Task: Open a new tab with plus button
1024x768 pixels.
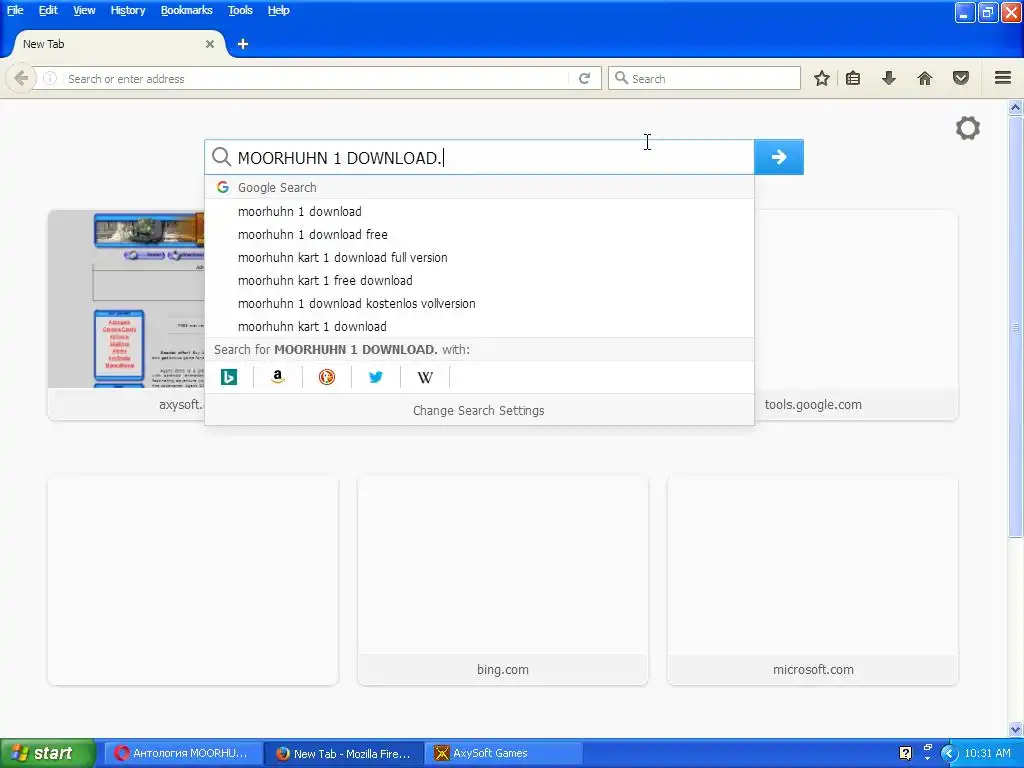Action: [x=243, y=44]
